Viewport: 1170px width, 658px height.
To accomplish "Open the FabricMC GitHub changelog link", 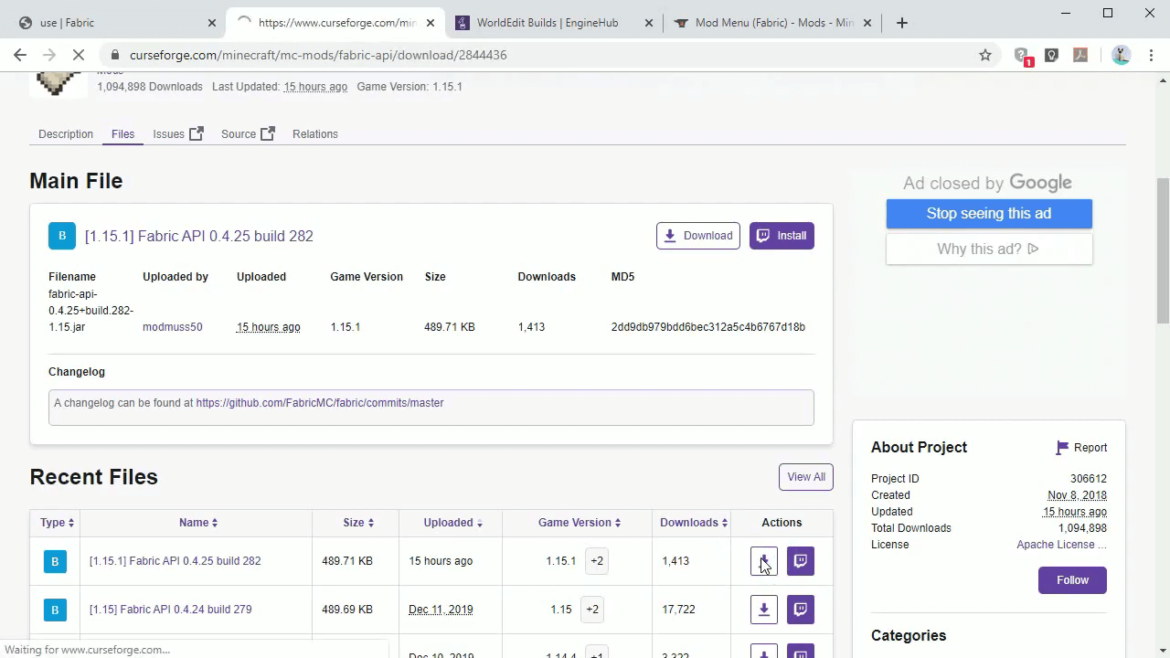I will pyautogui.click(x=319, y=403).
